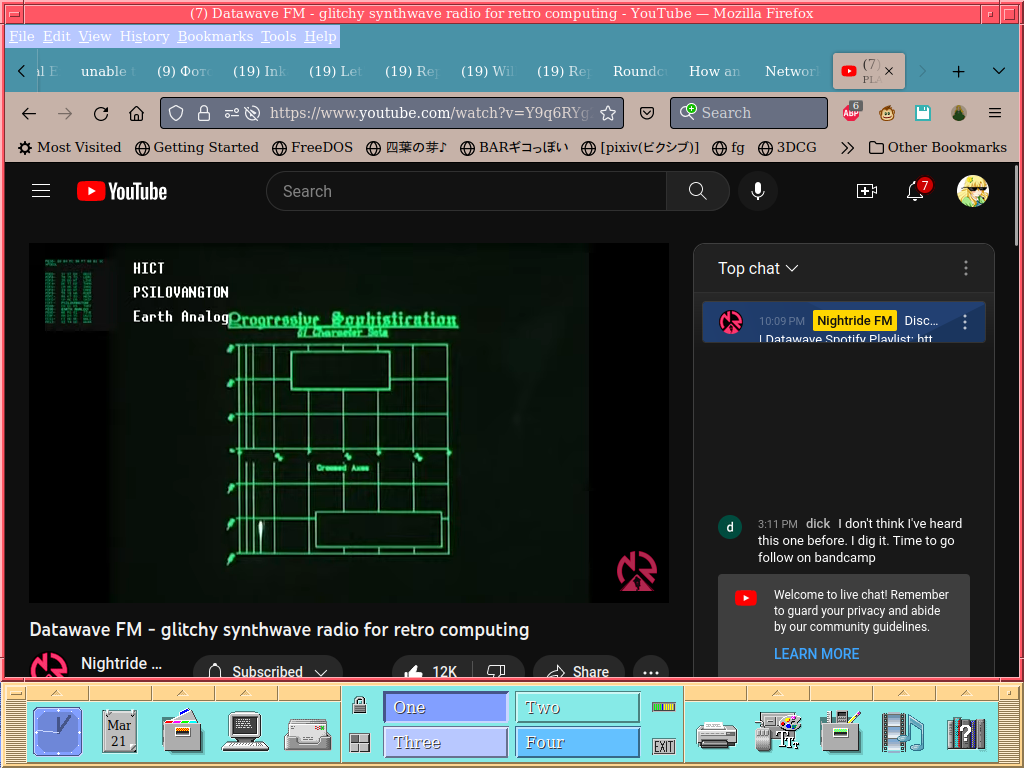This screenshot has width=1024, height=768.
Task: Open the Adblock Plus extension icon
Action: pos(851,113)
